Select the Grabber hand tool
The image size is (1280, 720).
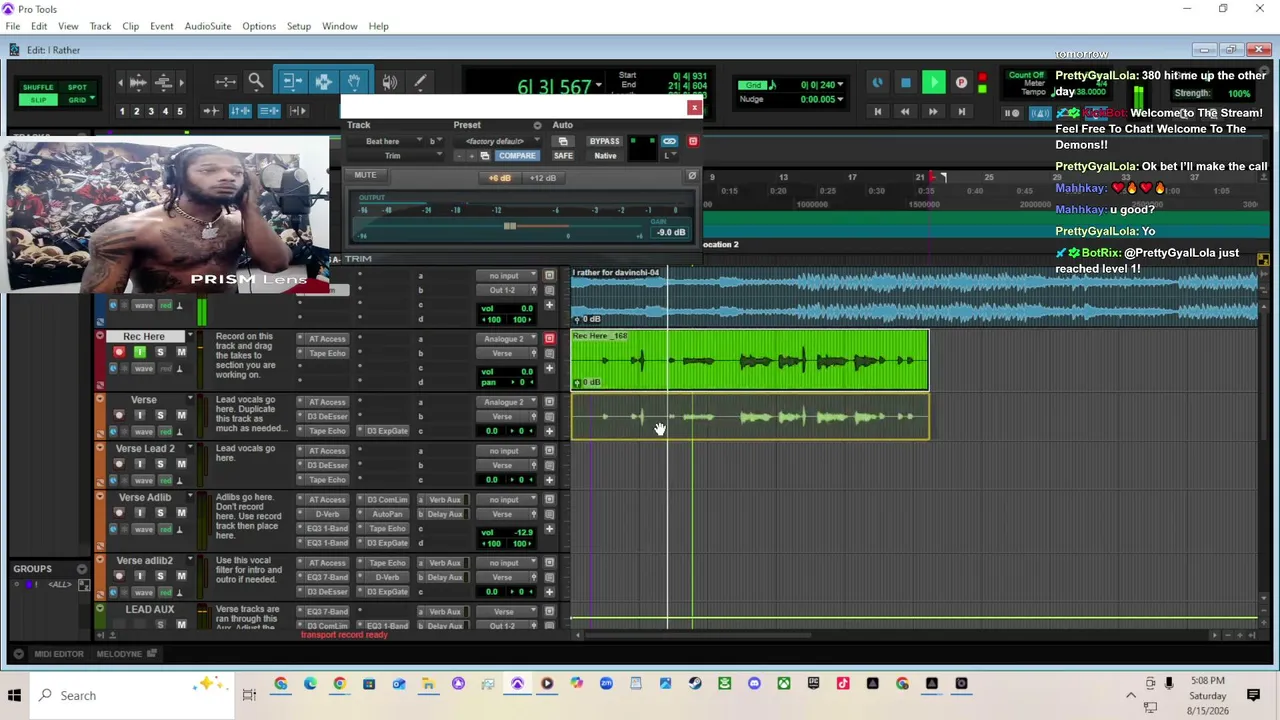[354, 82]
